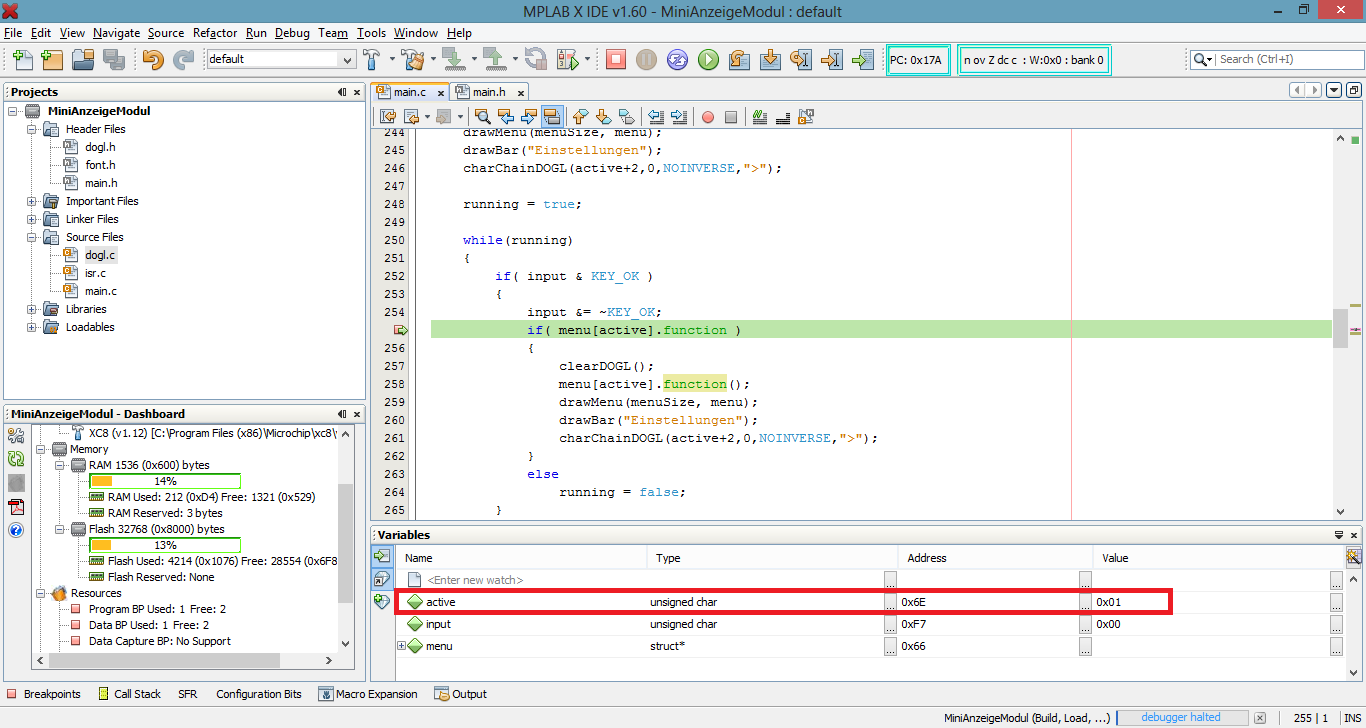Select configuration dropdown showing default
The width and height of the screenshot is (1366, 728).
click(x=280, y=59)
